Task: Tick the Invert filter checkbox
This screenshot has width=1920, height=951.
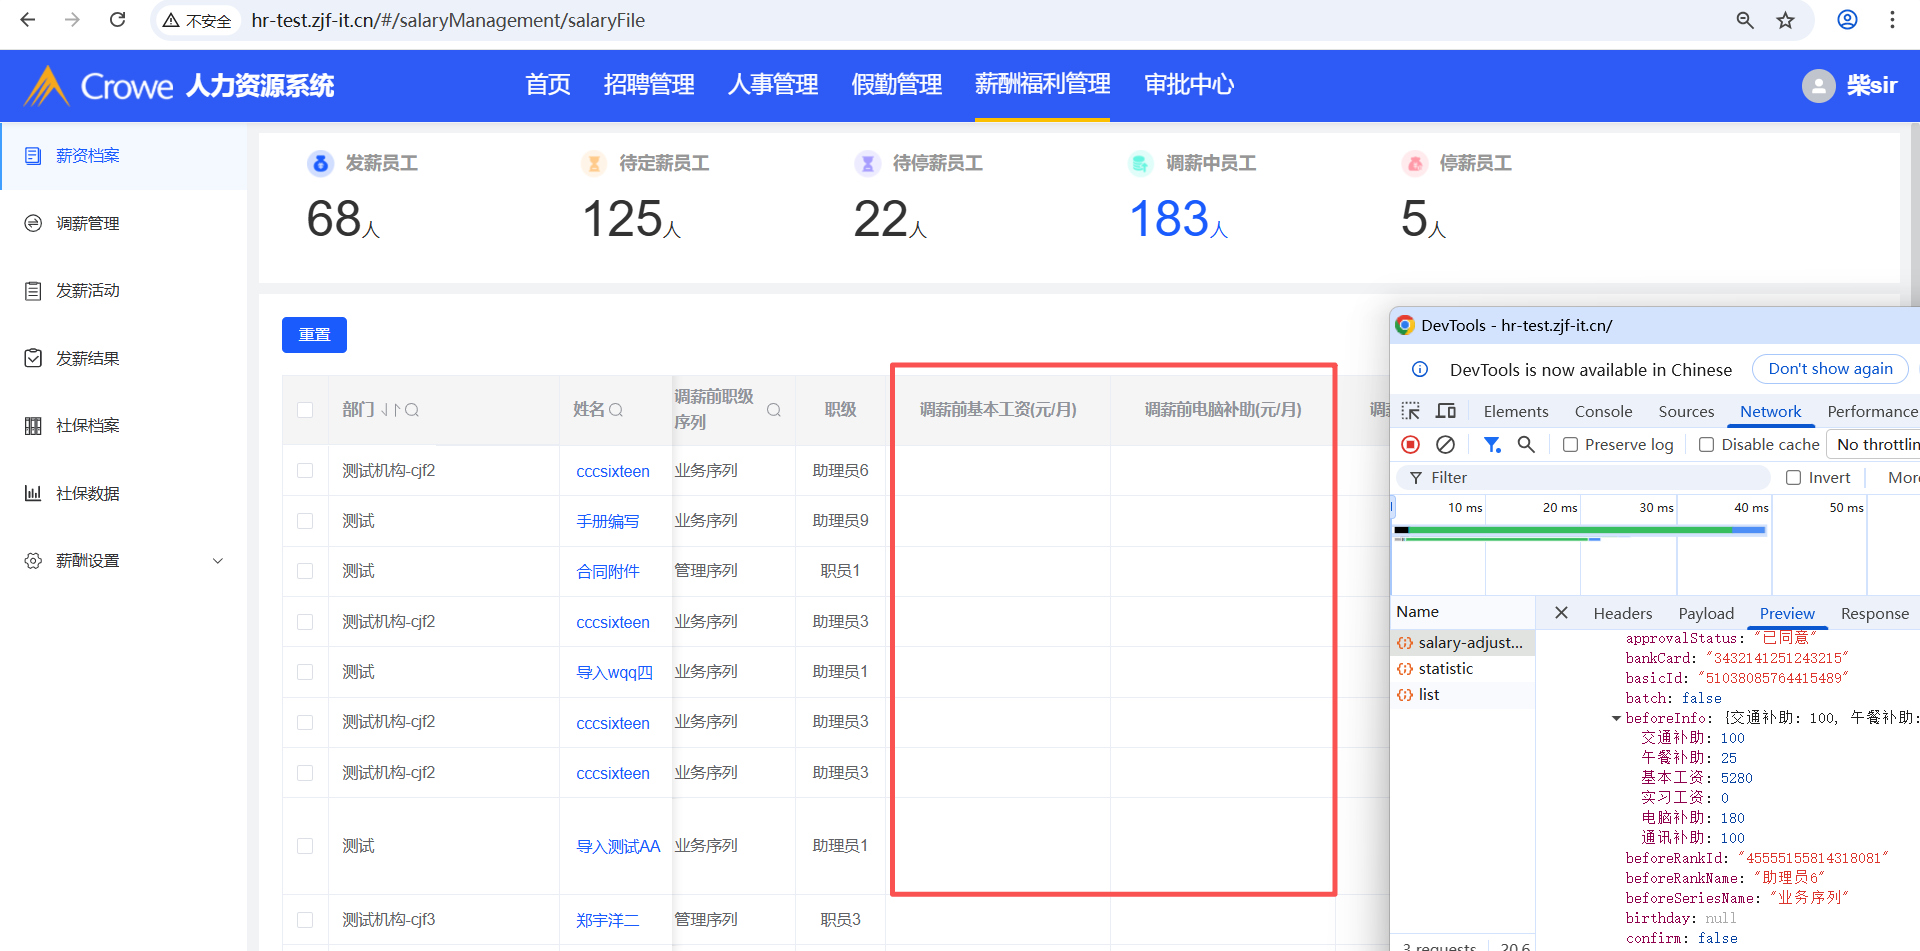Action: pos(1793,478)
